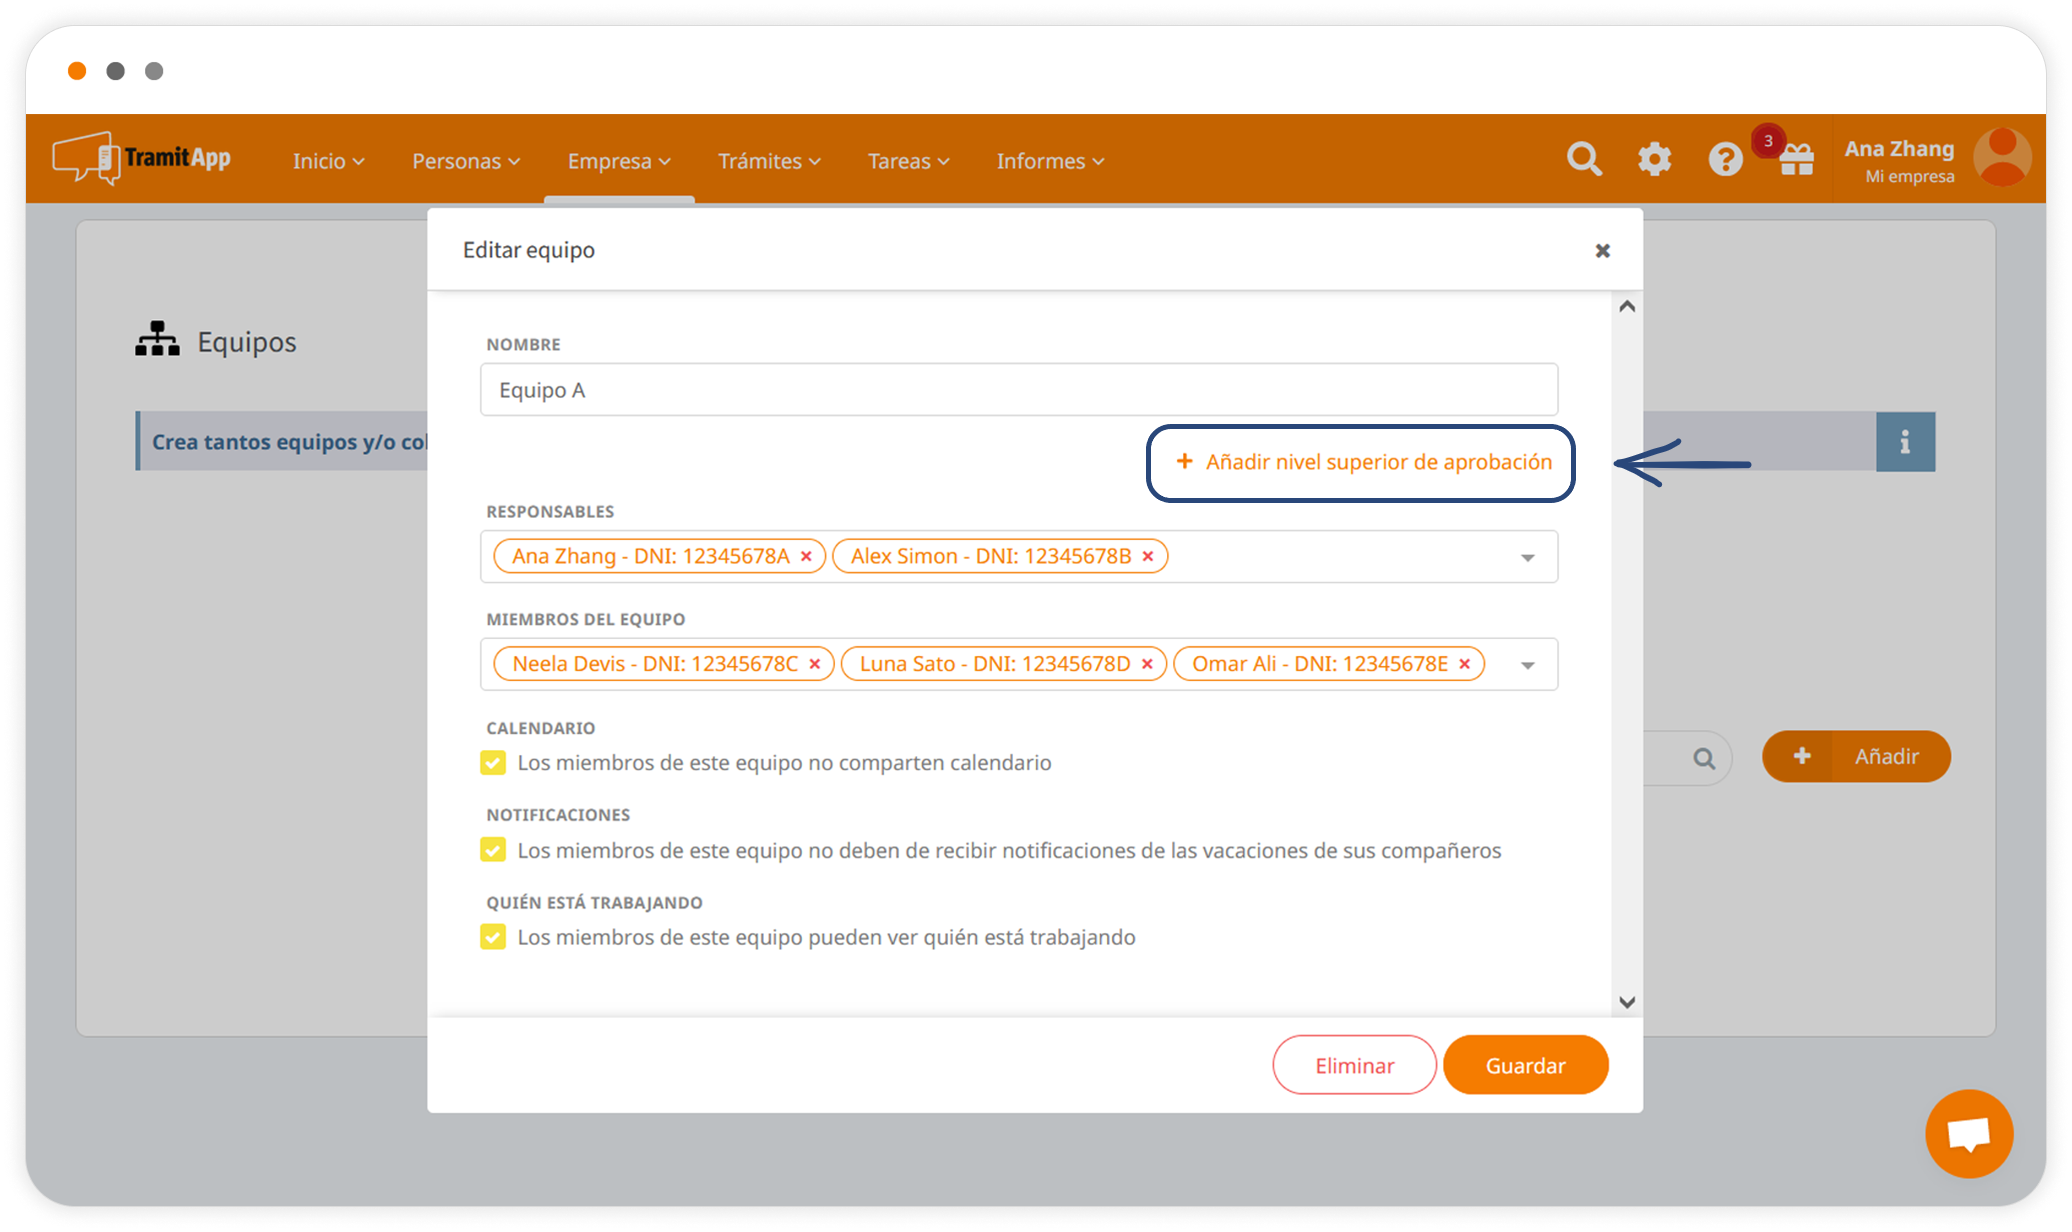Screen dimensions: 2072x1232
Task: Expand the Miembros del equipo dropdown arrow
Action: (1527, 666)
